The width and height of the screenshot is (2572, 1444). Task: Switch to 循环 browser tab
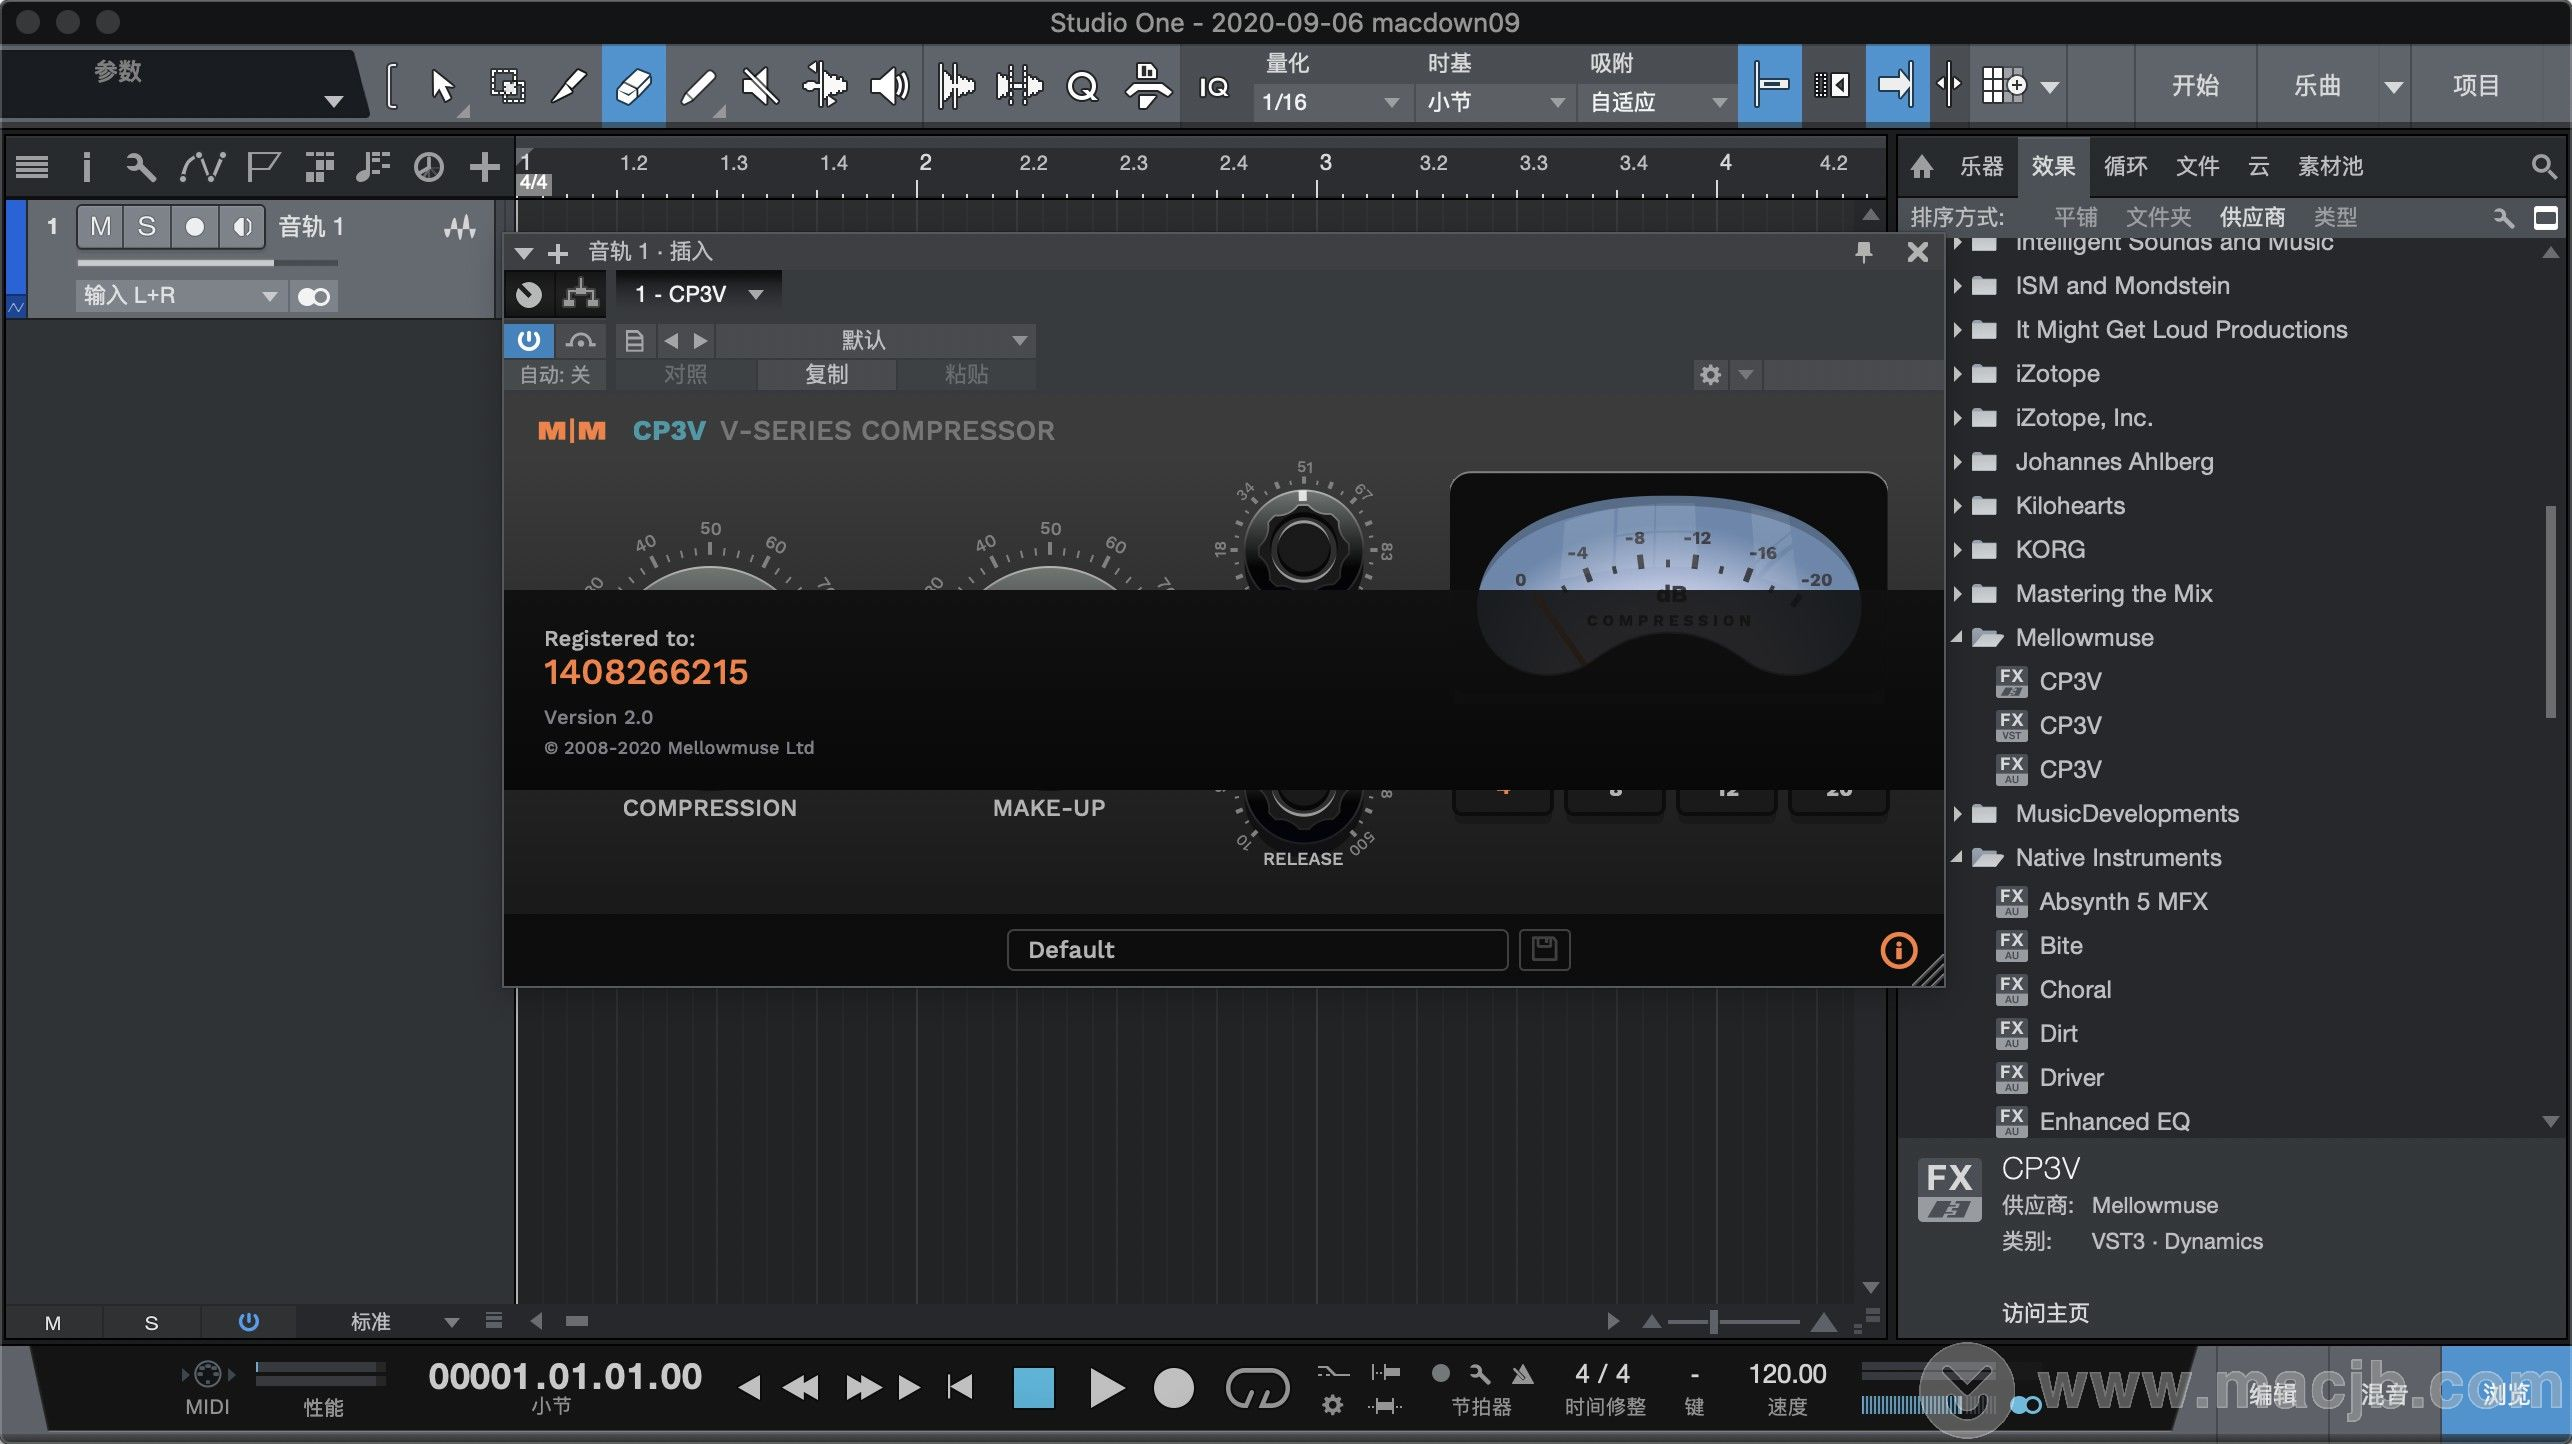(x=2125, y=166)
